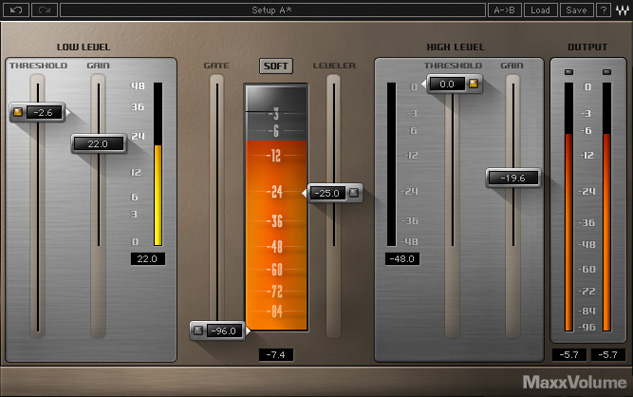This screenshot has width=633, height=397.
Task: Click the LOW LEVEL section title
Action: 83,47
